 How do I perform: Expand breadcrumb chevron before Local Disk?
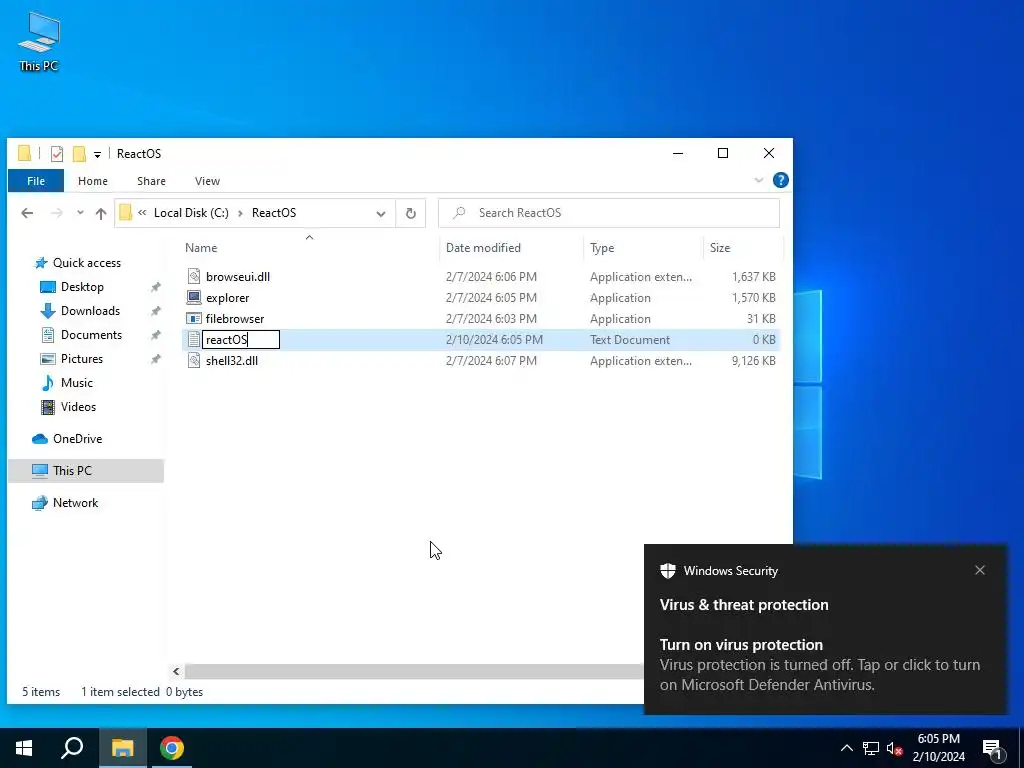click(x=142, y=213)
